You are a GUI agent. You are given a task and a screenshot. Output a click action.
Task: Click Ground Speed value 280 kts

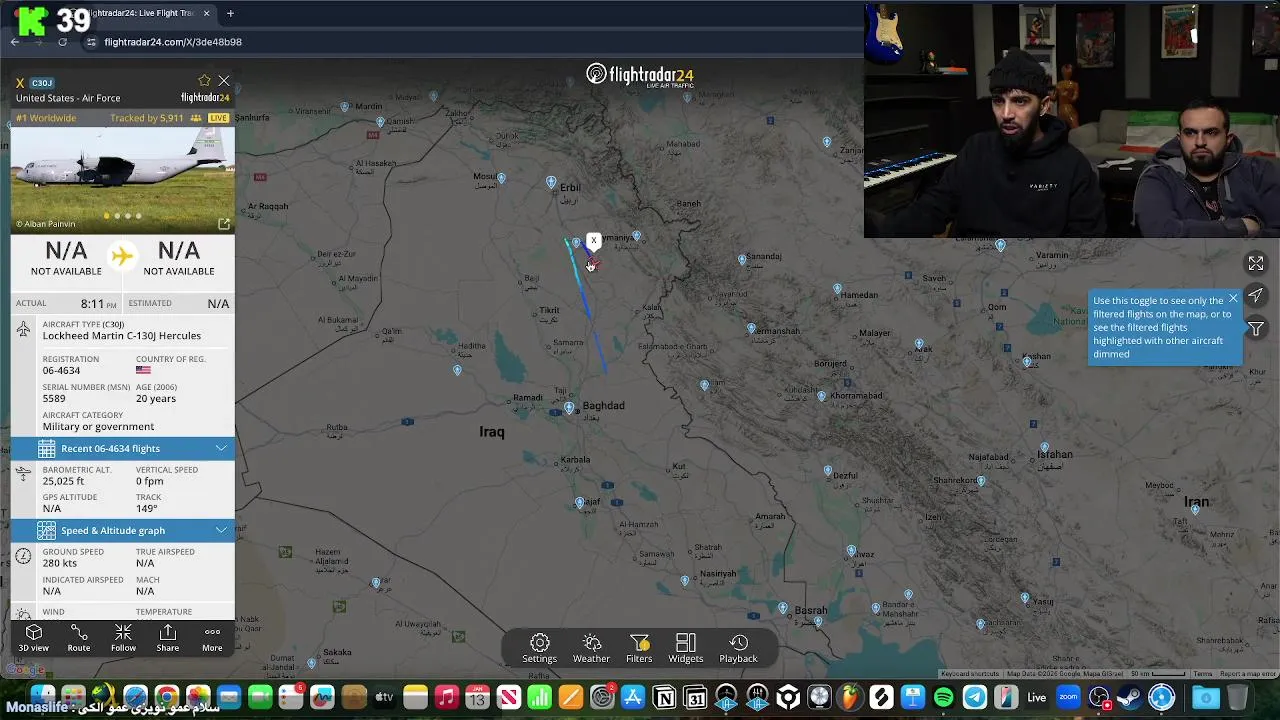(59, 563)
